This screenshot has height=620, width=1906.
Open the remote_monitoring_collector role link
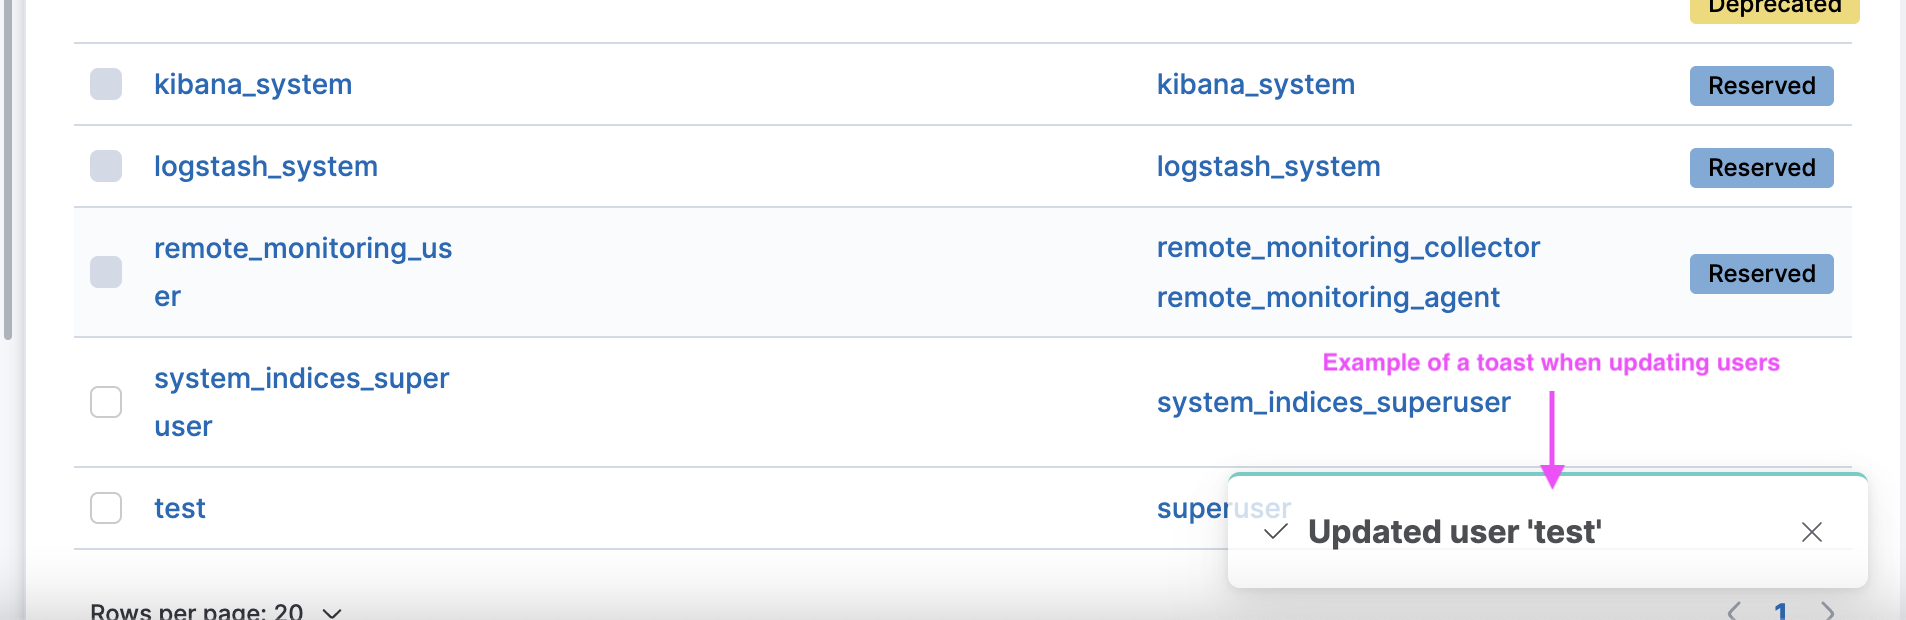[1348, 248]
